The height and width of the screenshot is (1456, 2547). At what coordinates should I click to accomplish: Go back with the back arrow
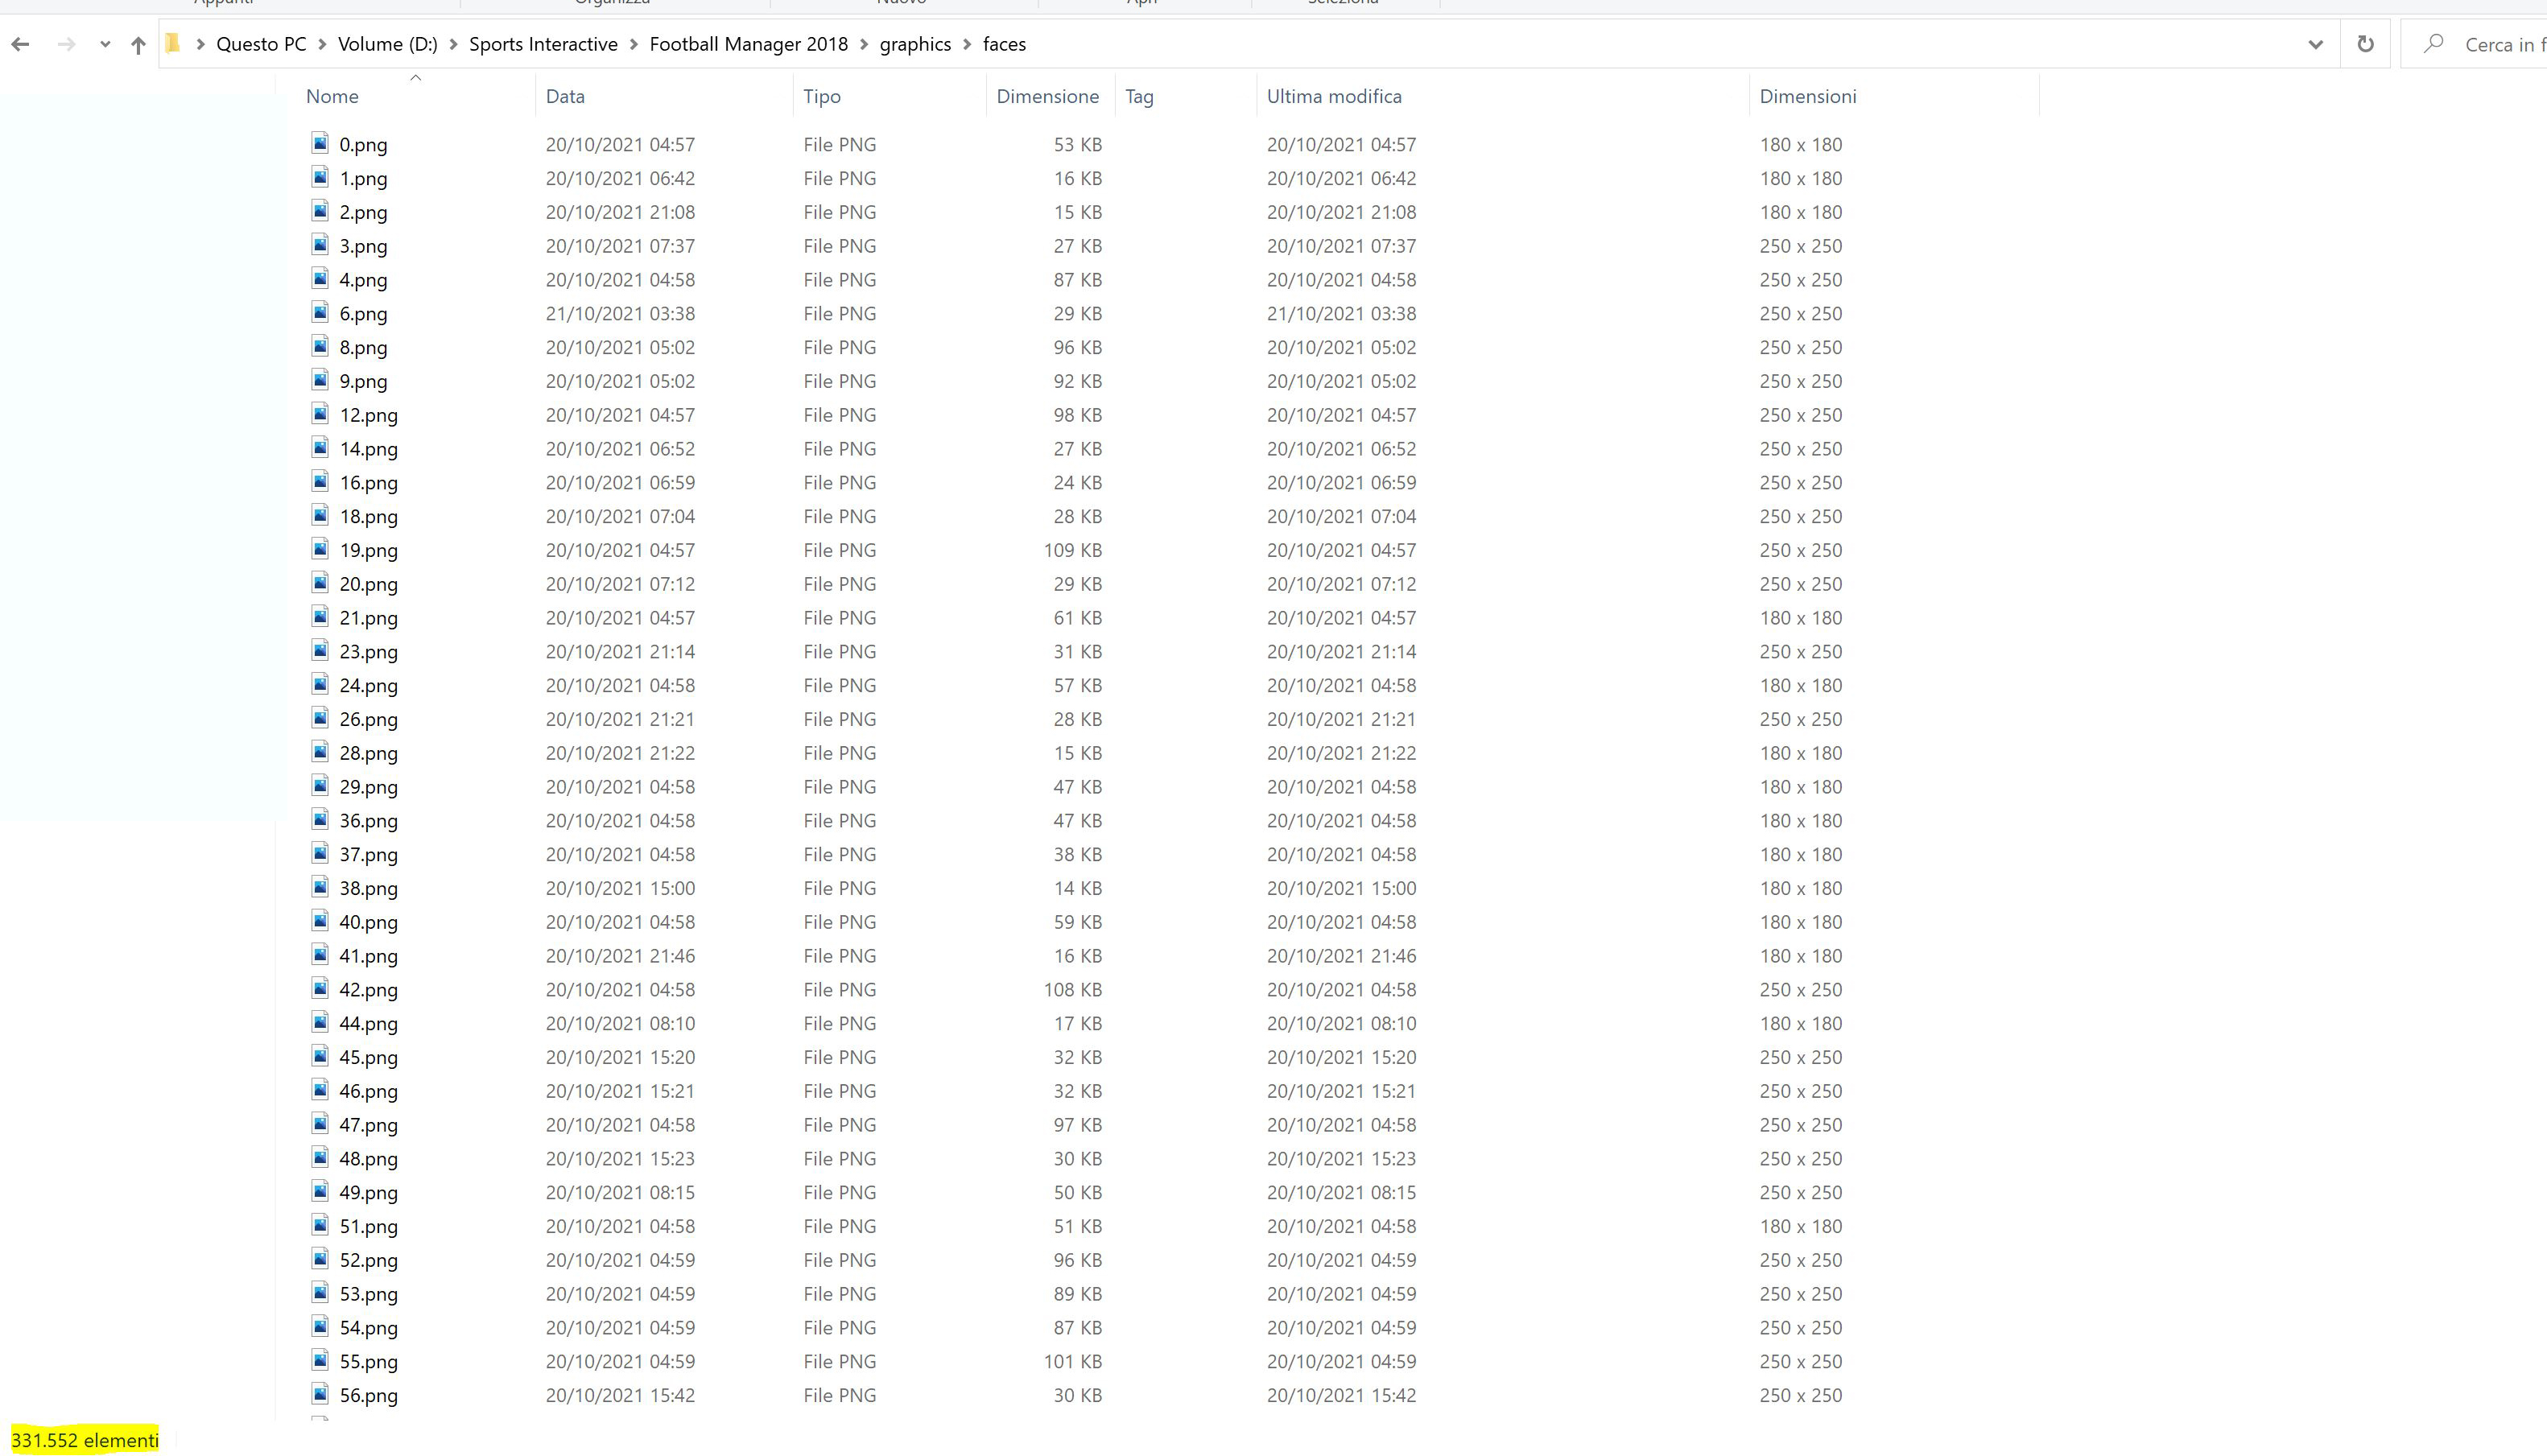tap(20, 44)
